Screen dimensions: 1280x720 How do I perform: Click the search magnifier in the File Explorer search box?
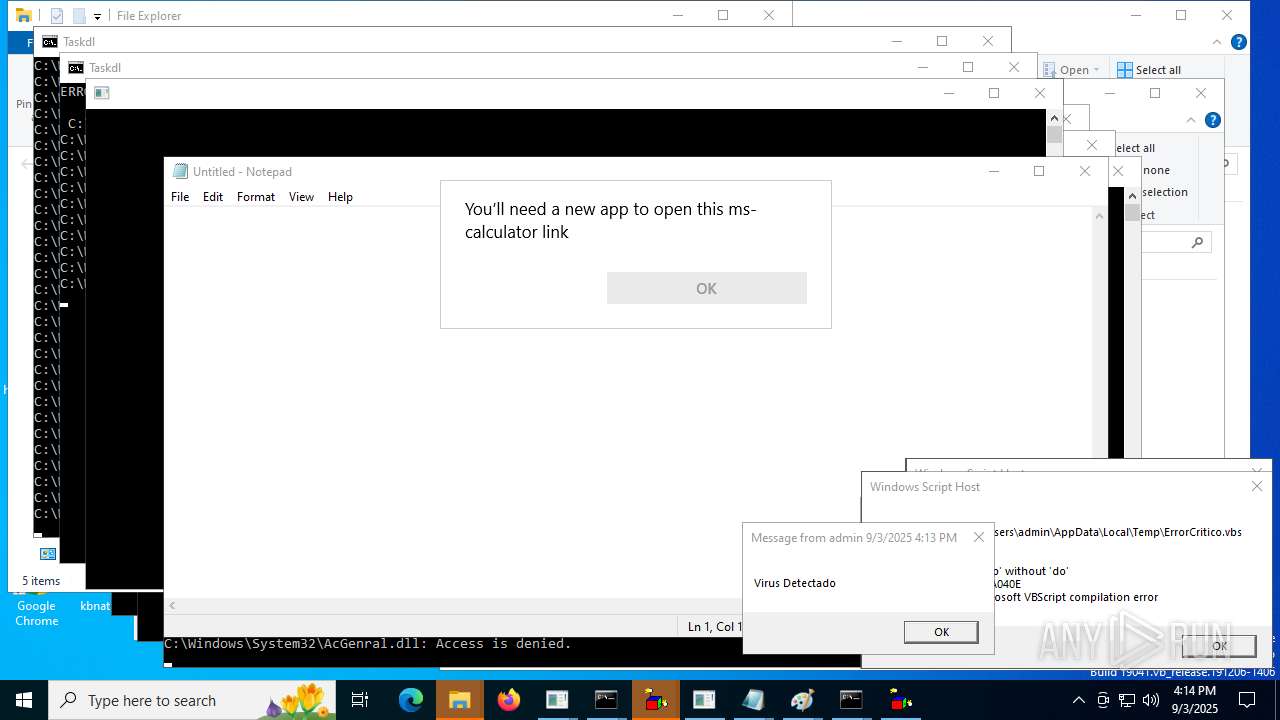(1197, 242)
